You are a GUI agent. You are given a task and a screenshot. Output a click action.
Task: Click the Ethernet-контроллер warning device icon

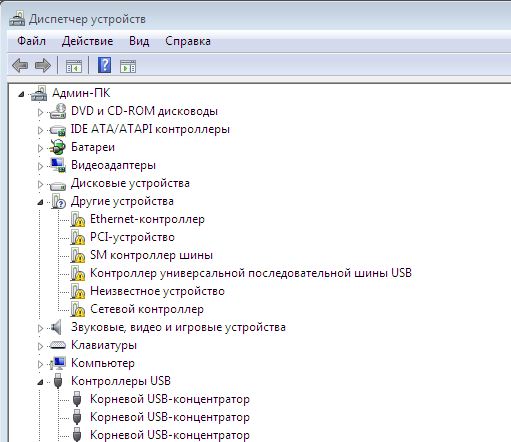click(x=78, y=219)
